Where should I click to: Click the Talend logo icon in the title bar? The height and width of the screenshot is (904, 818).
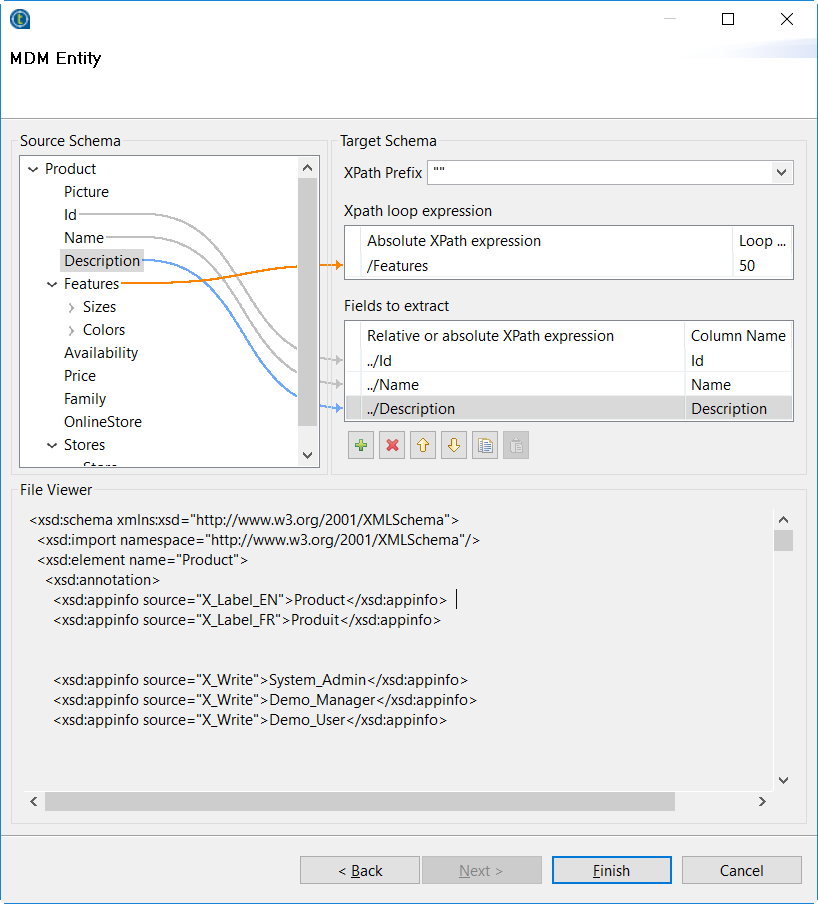[19, 18]
